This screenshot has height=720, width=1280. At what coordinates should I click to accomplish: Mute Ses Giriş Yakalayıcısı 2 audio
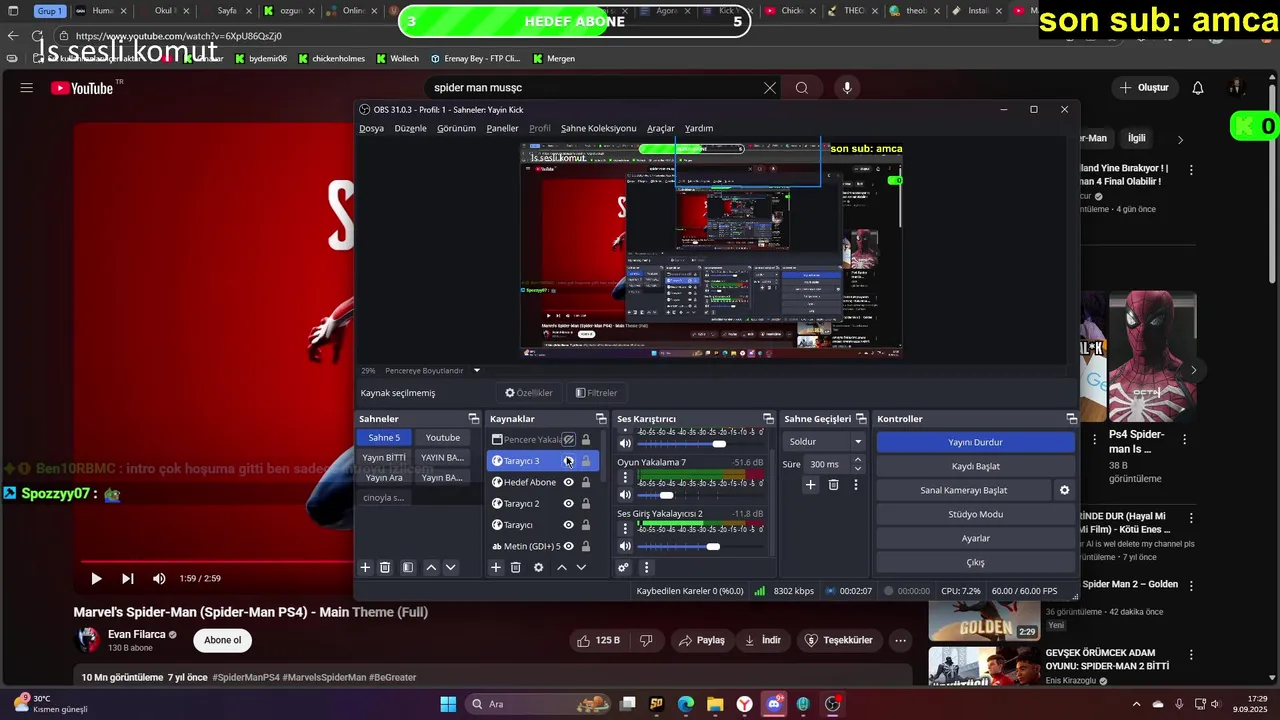click(x=626, y=546)
